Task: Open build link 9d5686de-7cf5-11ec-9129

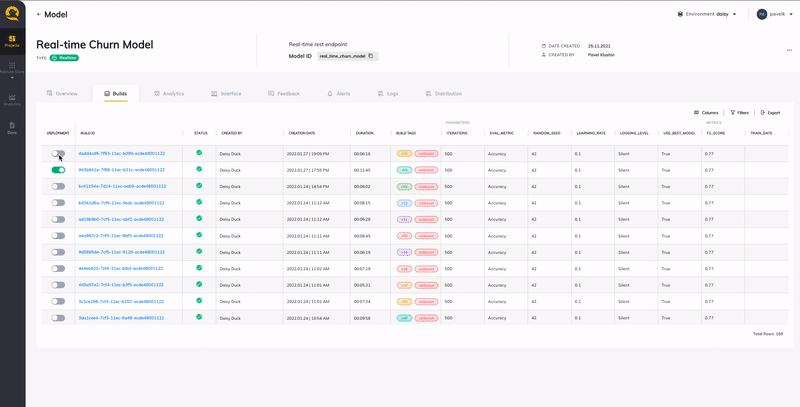Action: coord(121,252)
